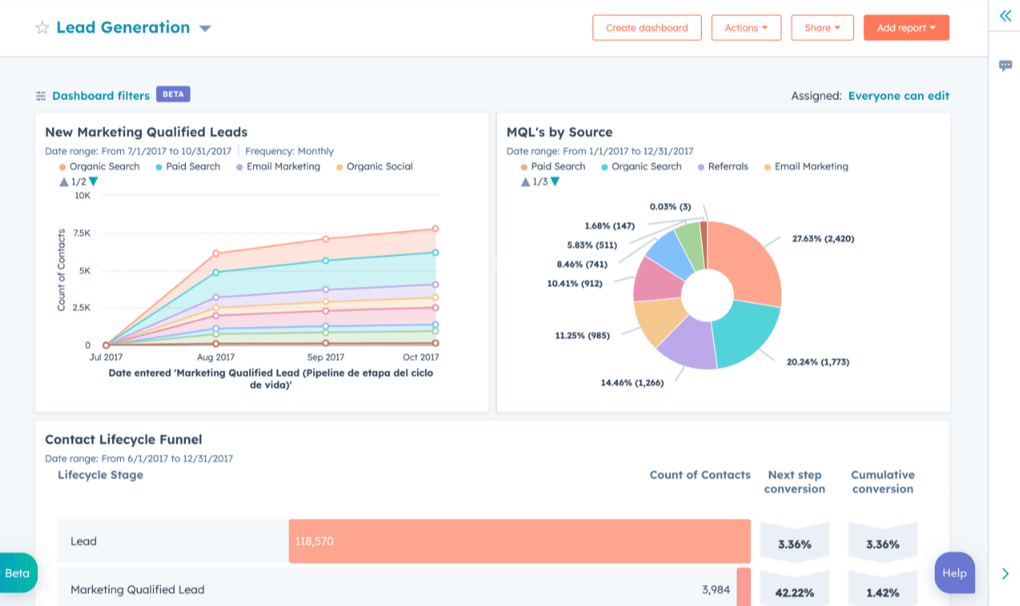The image size is (1020, 606).
Task: Click the Create dashboard button
Action: coord(647,27)
